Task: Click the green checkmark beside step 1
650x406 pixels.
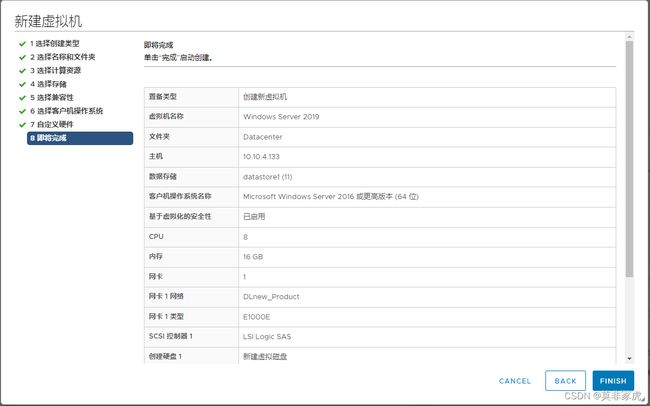Action: [22, 44]
